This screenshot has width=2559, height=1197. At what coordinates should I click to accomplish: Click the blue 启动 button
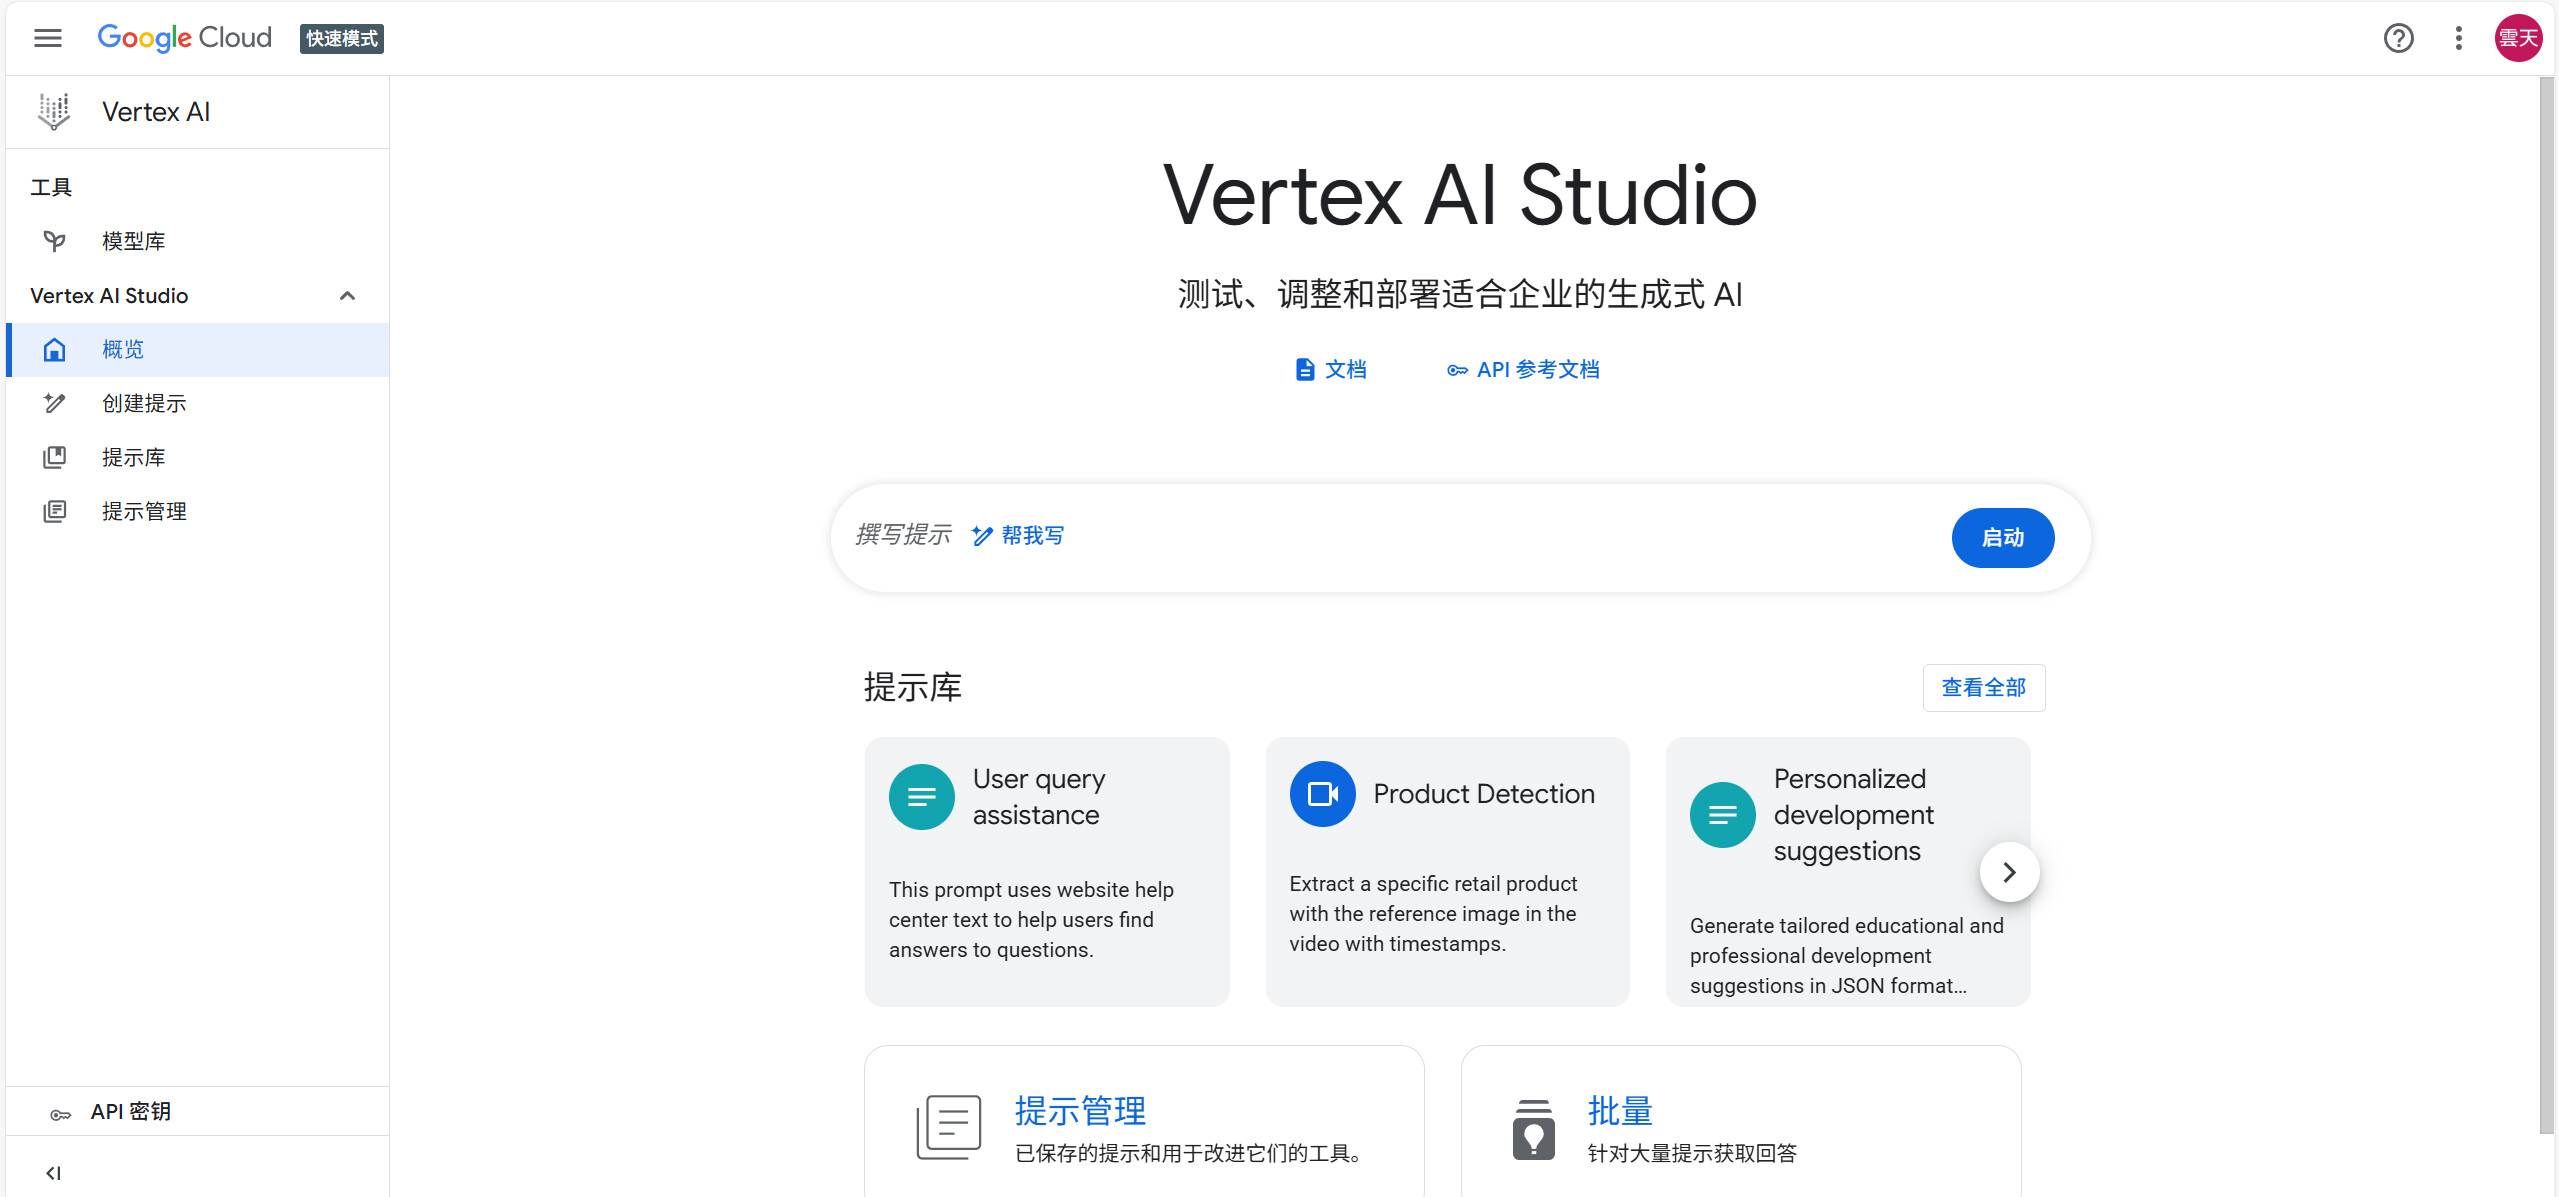coord(2002,538)
